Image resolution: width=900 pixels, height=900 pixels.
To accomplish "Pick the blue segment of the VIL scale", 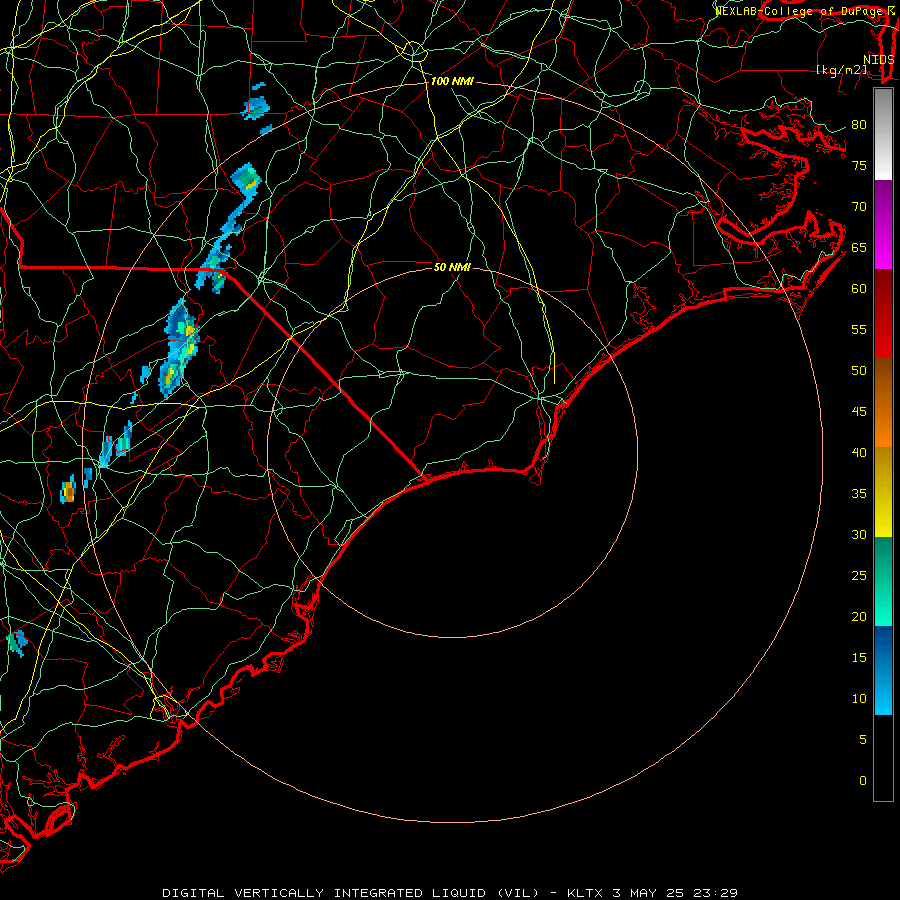I will [883, 670].
